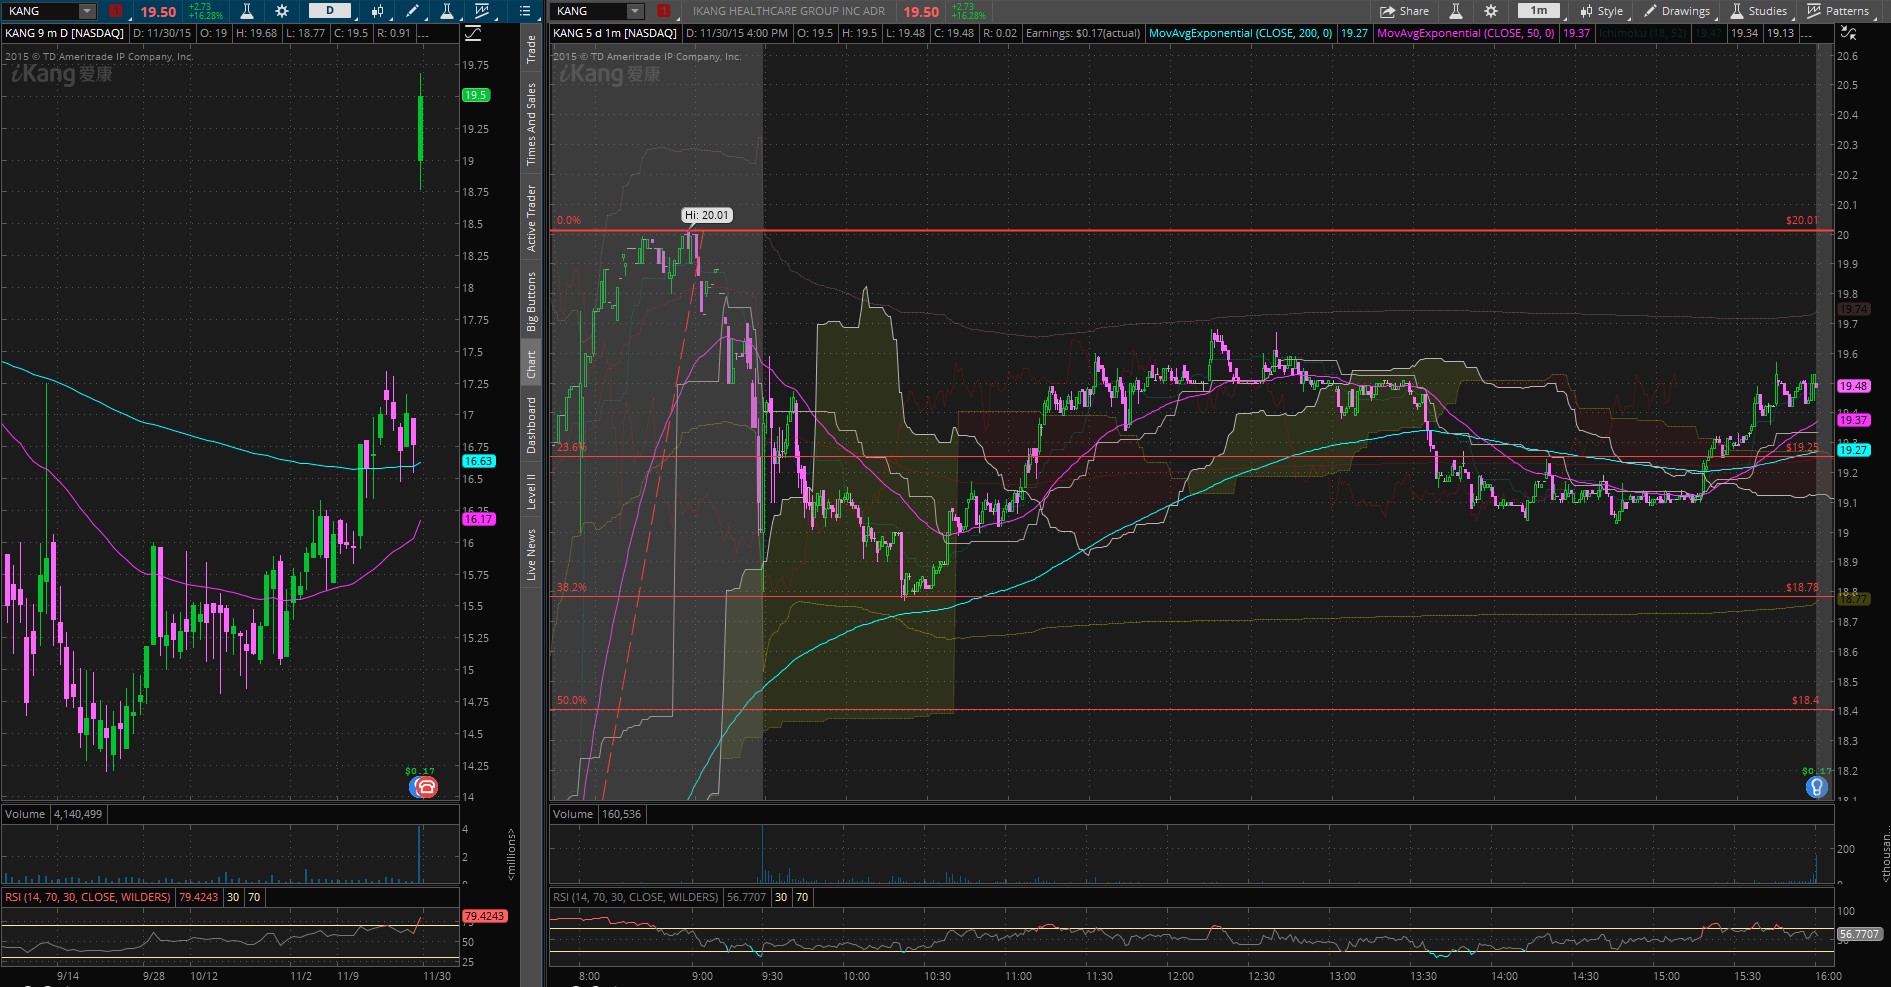Click the 50.0% Fibonacci level label
The image size is (1891, 987).
[571, 700]
